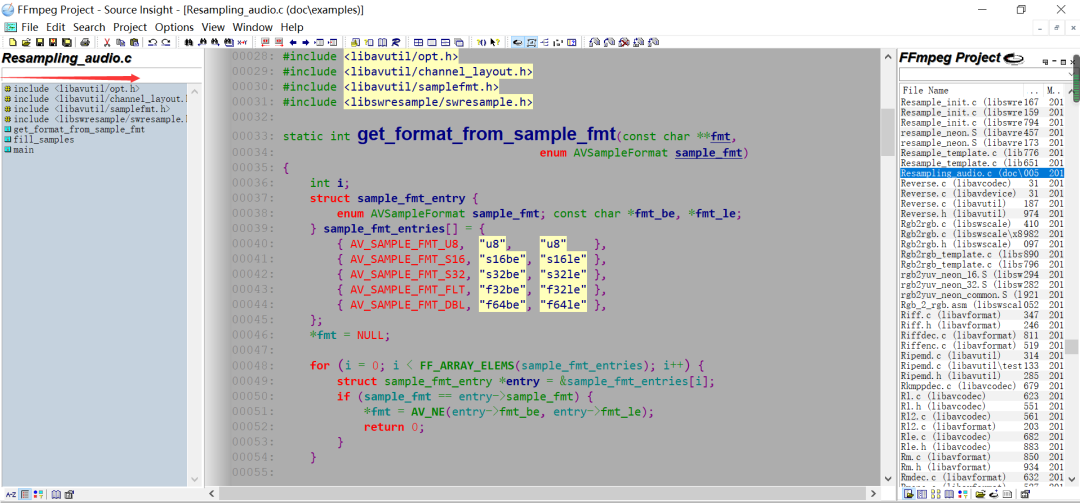Image resolution: width=1080 pixels, height=504 pixels.
Task: Select include <libavutil/samplefmt.h> symbol entry
Action: tap(86, 109)
